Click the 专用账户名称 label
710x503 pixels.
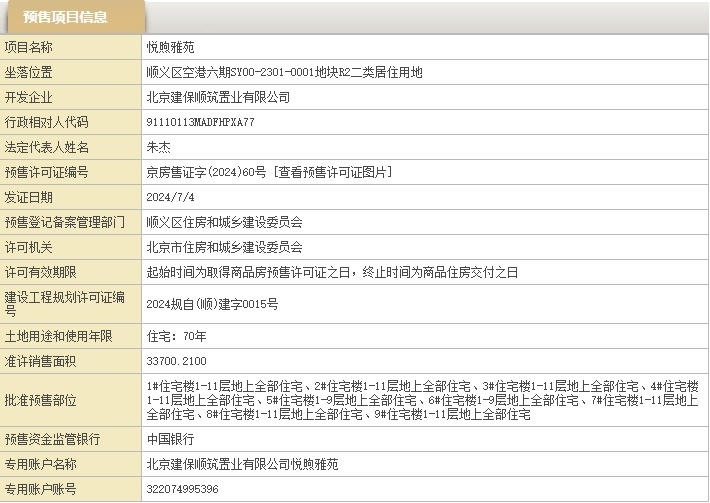point(41,464)
